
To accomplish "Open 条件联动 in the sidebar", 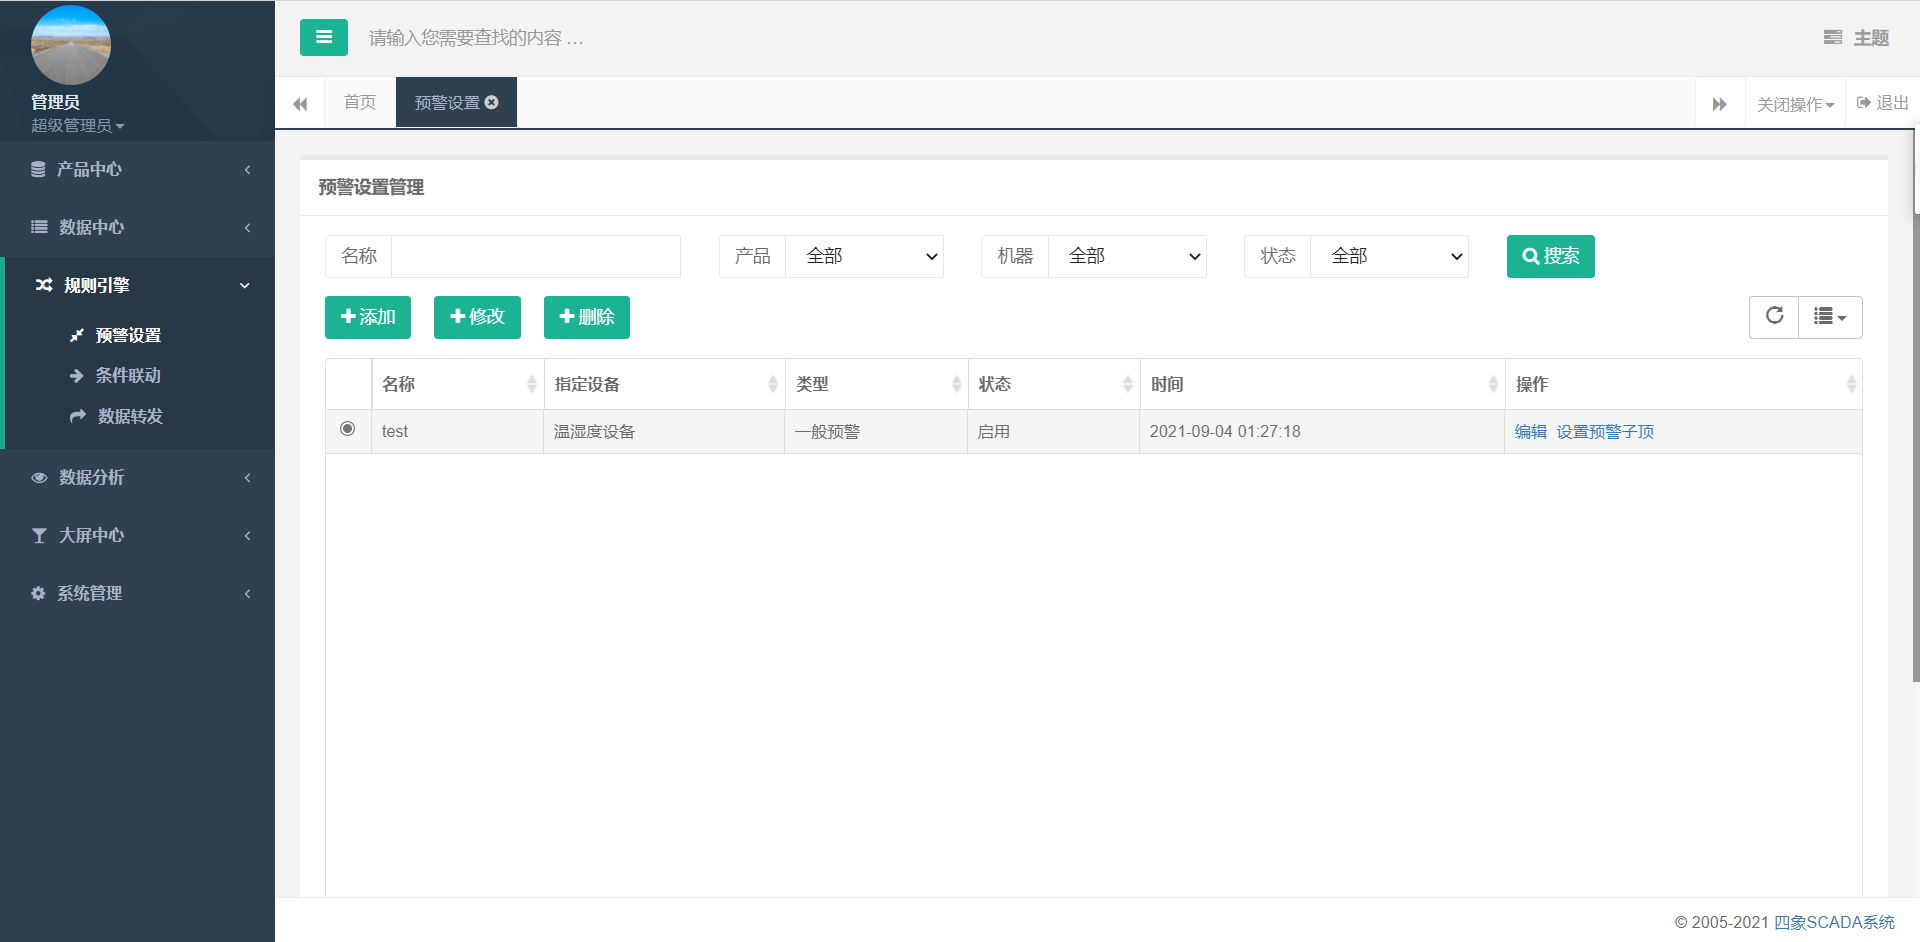I will 128,376.
